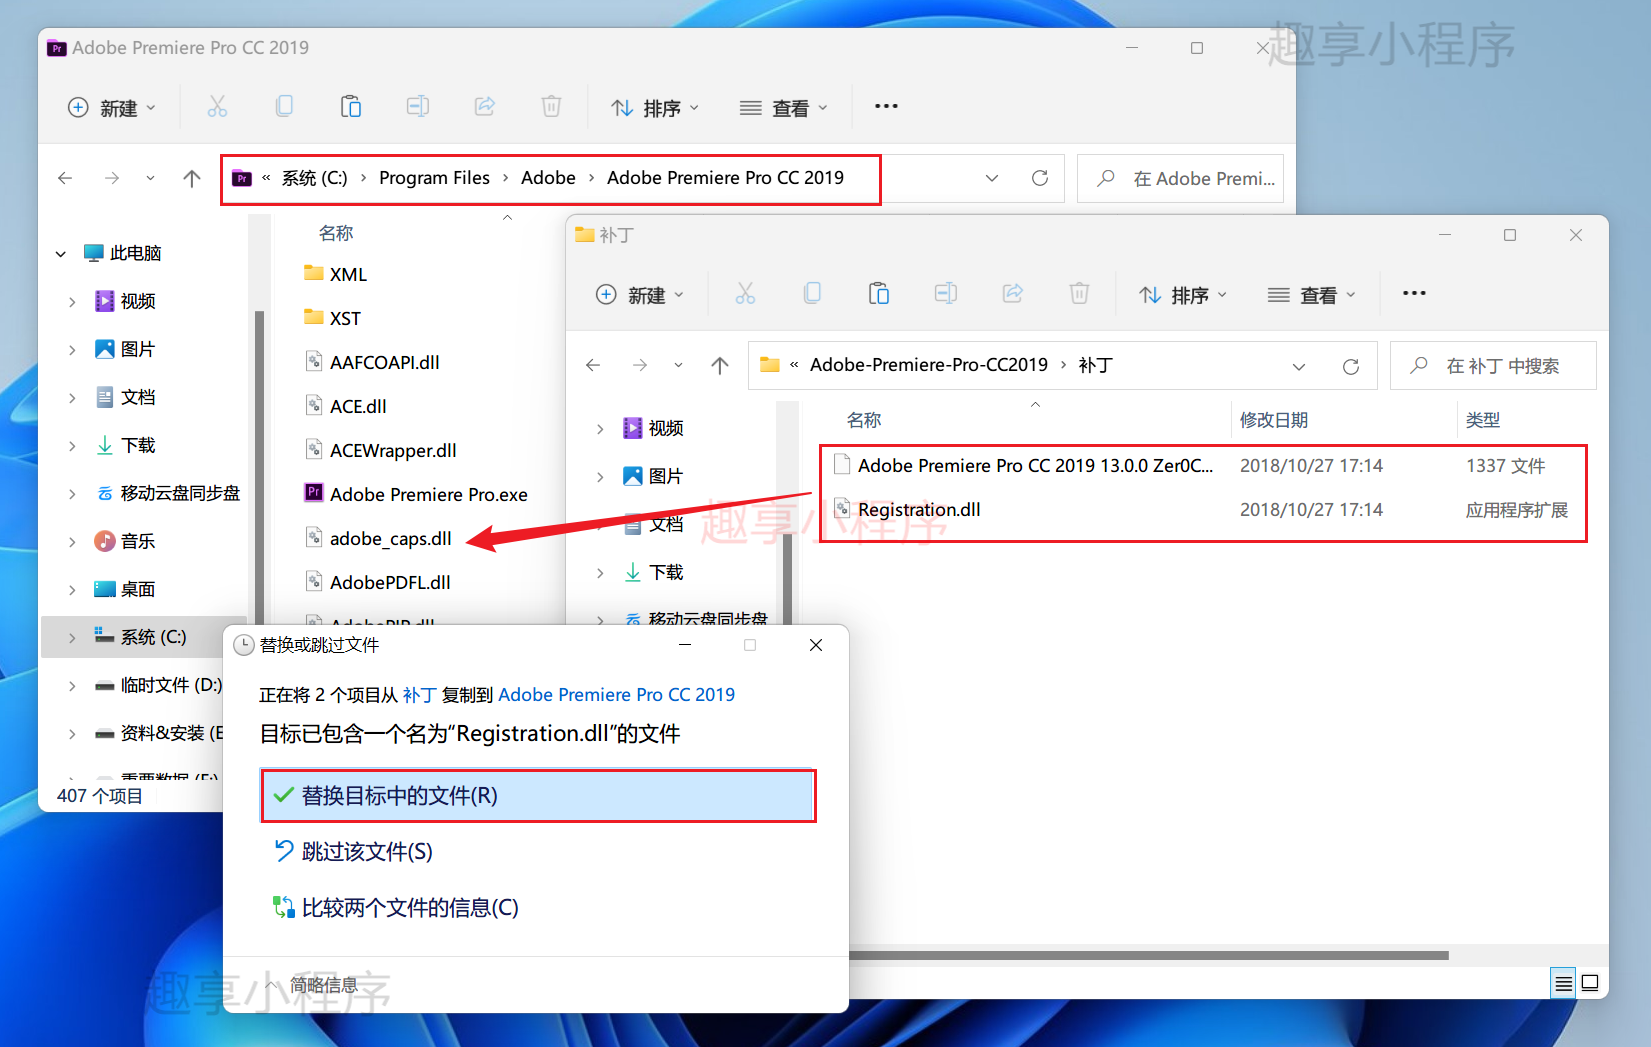Click Share icon in Premiere folder window toolbar
Viewport: 1651px width, 1047px height.
pyautogui.click(x=485, y=107)
